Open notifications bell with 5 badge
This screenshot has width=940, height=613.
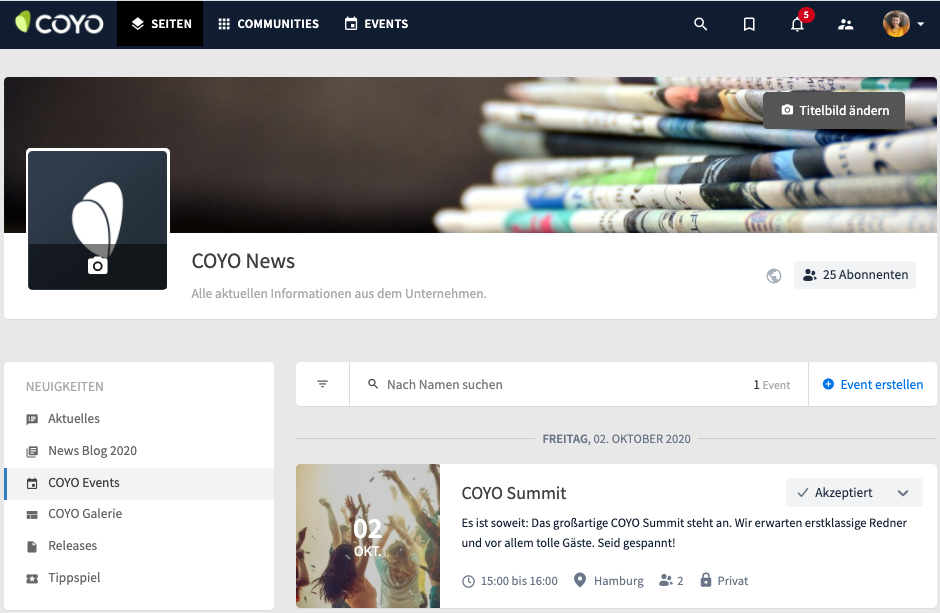(x=797, y=24)
